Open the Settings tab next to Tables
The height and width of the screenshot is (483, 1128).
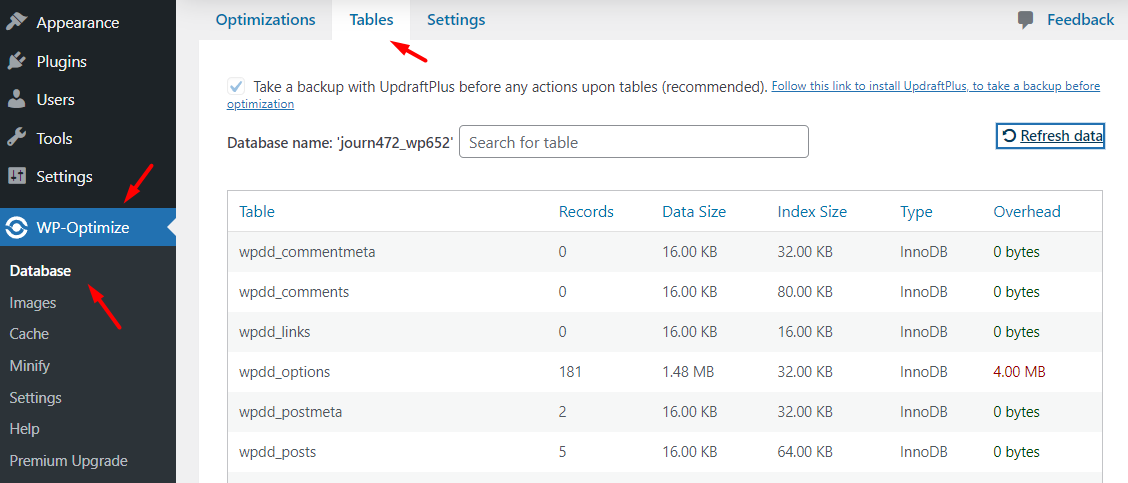[456, 20]
